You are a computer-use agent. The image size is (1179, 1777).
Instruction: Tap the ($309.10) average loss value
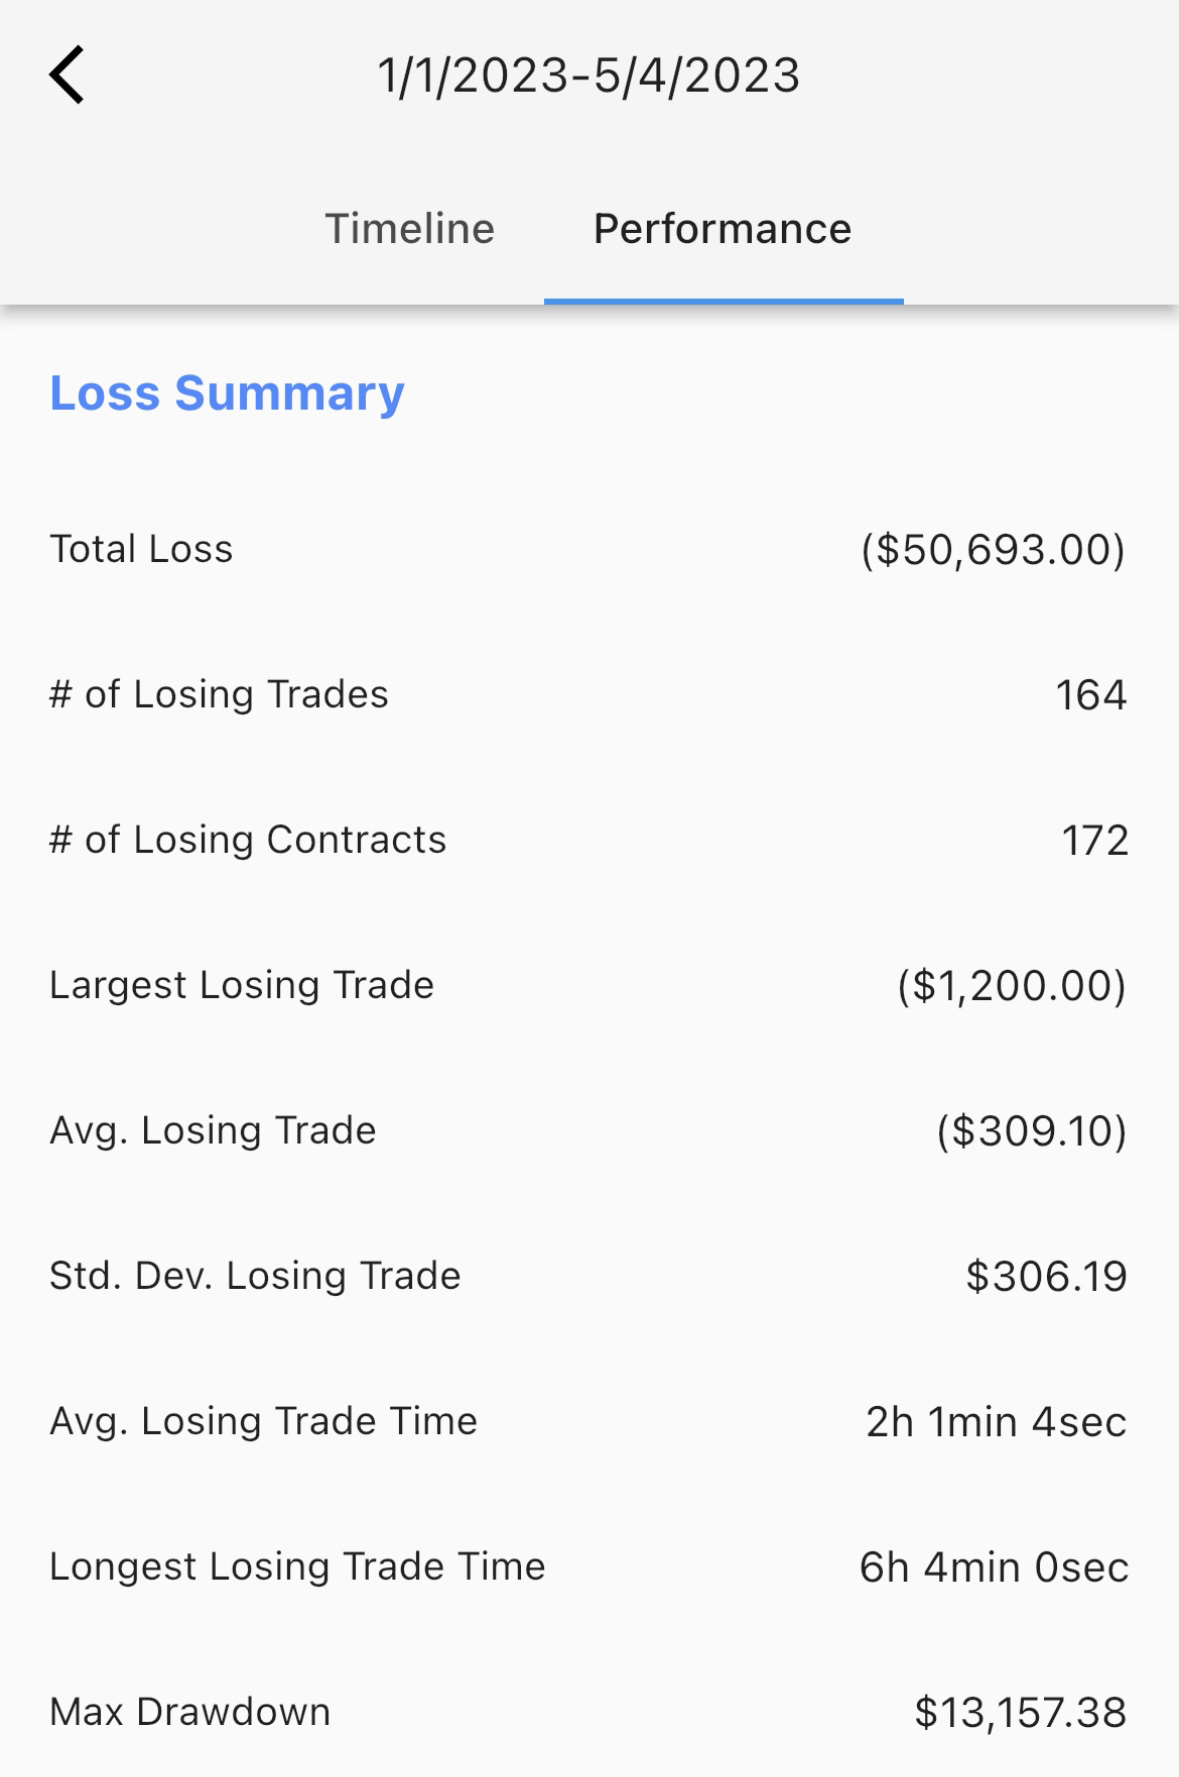click(1032, 1130)
